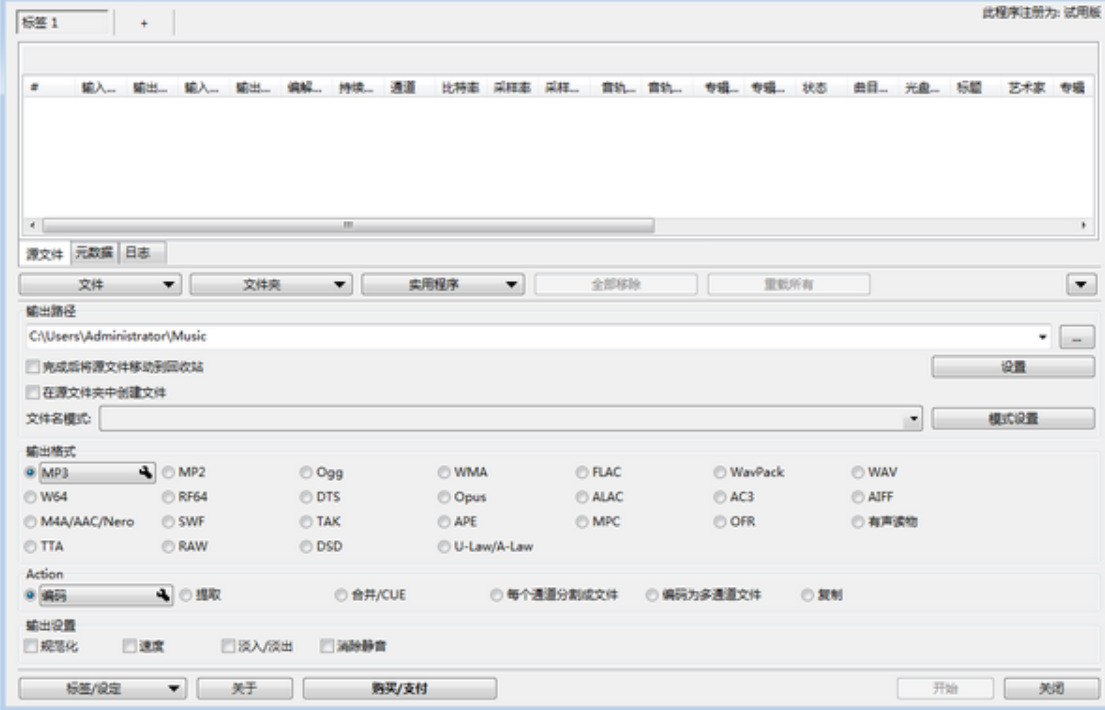Select APE output format
The height and width of the screenshot is (710, 1105).
tap(444, 522)
